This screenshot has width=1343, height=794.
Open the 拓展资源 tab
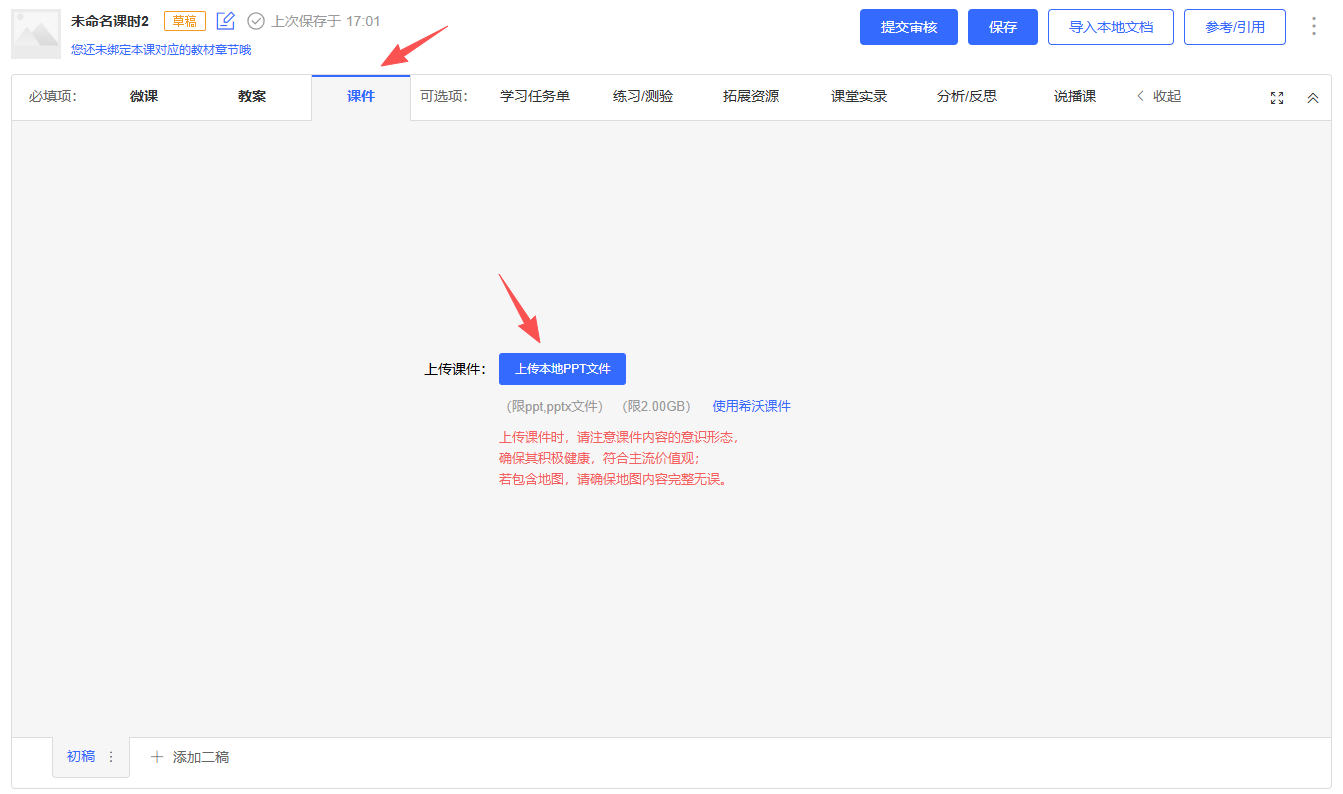[x=751, y=97]
